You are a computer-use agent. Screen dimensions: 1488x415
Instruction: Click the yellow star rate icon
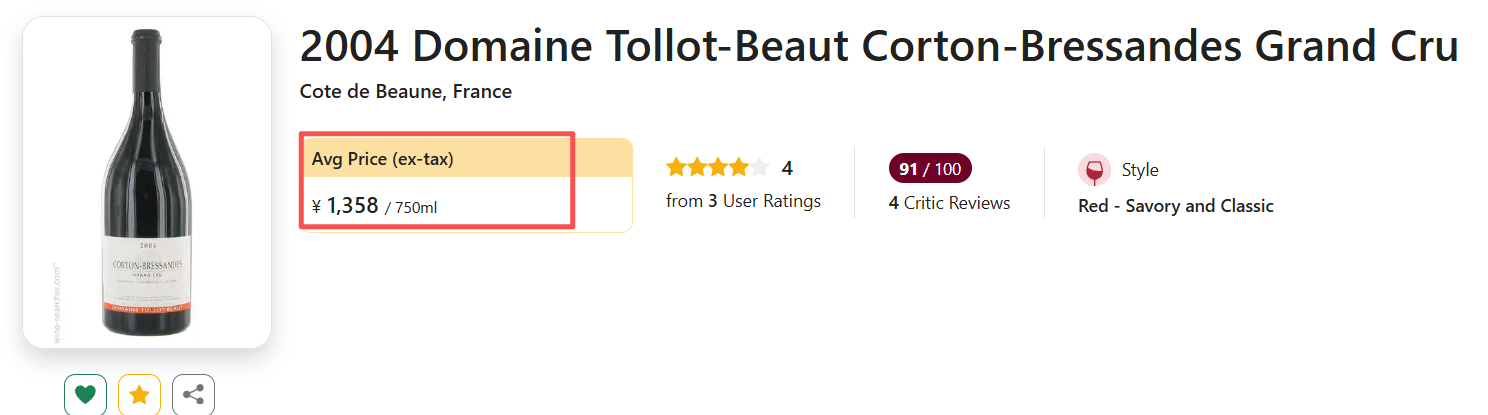pos(139,395)
